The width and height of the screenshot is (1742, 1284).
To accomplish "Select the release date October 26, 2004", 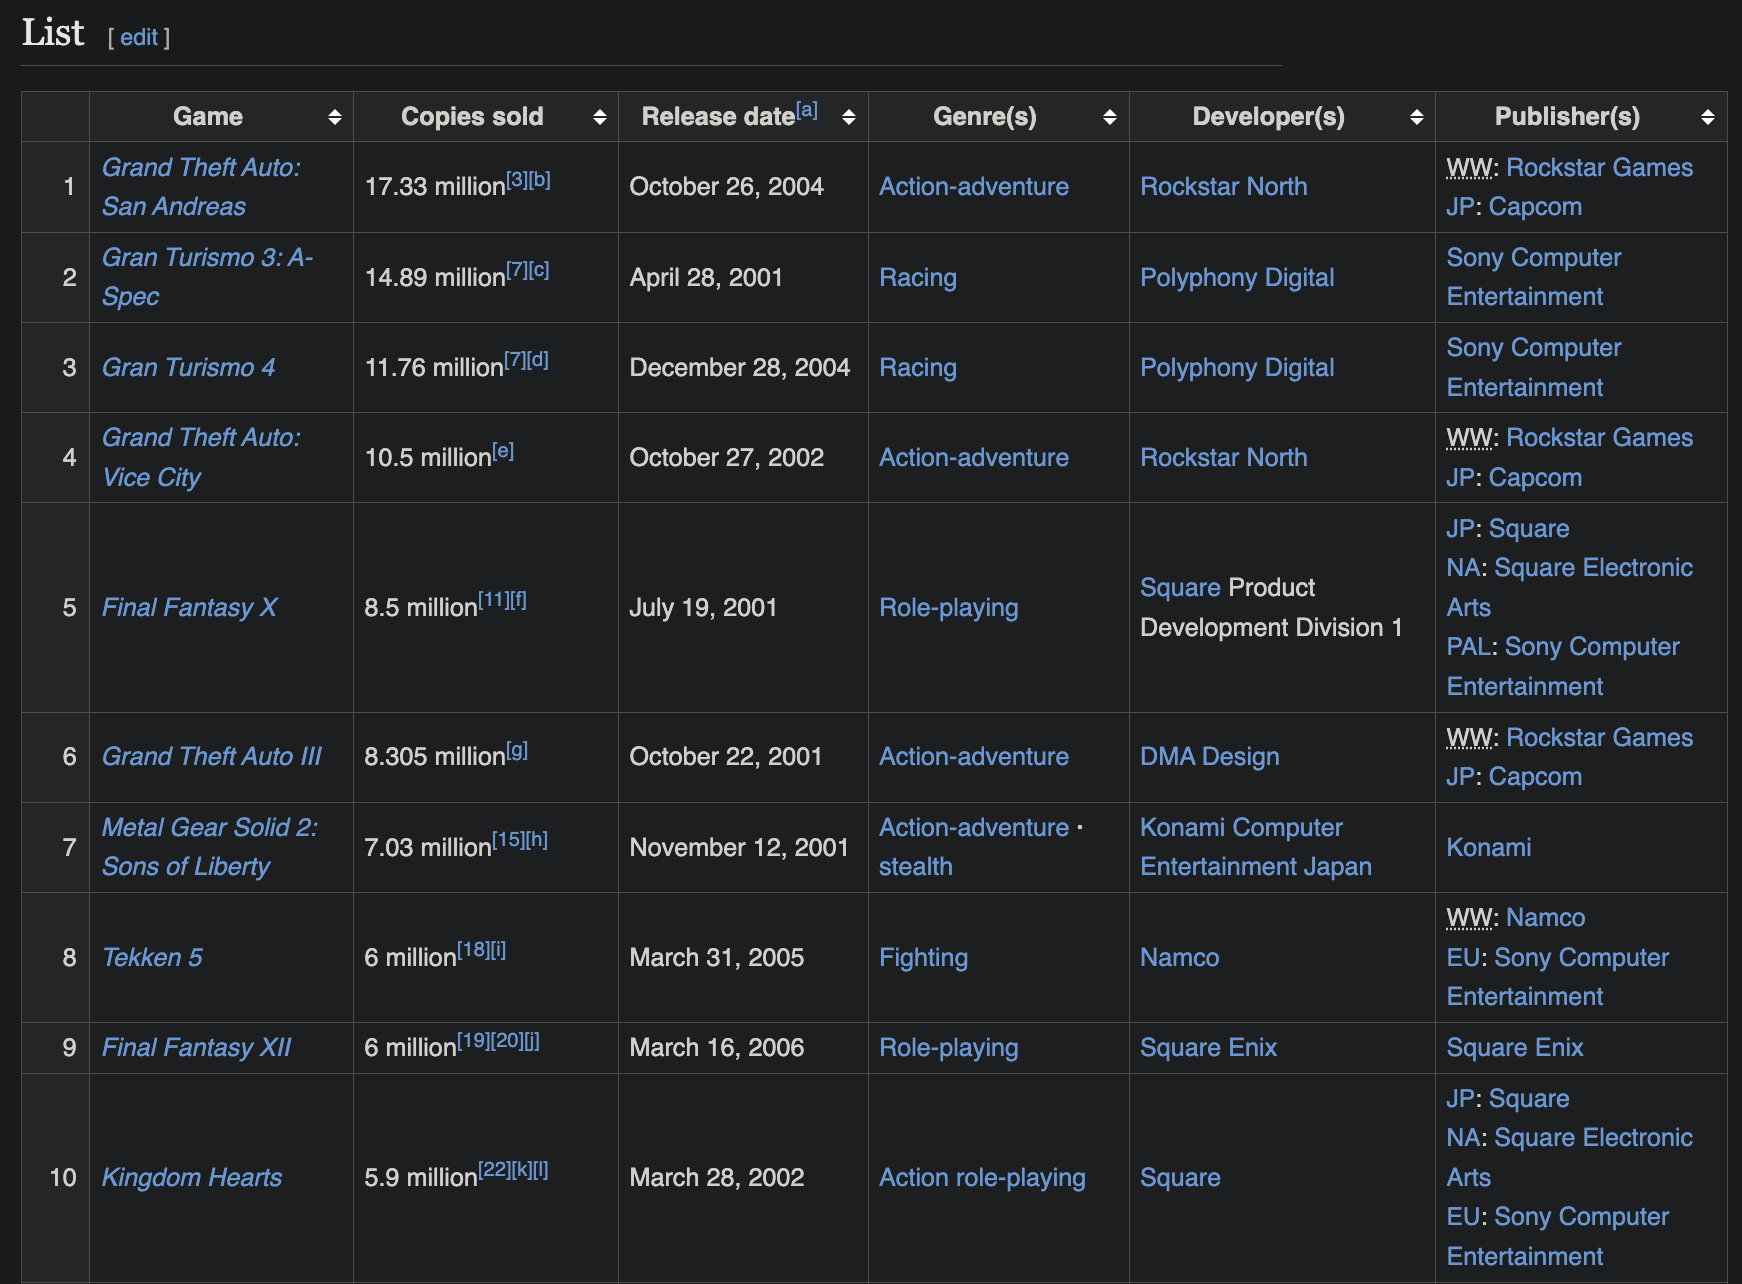I will [x=727, y=187].
